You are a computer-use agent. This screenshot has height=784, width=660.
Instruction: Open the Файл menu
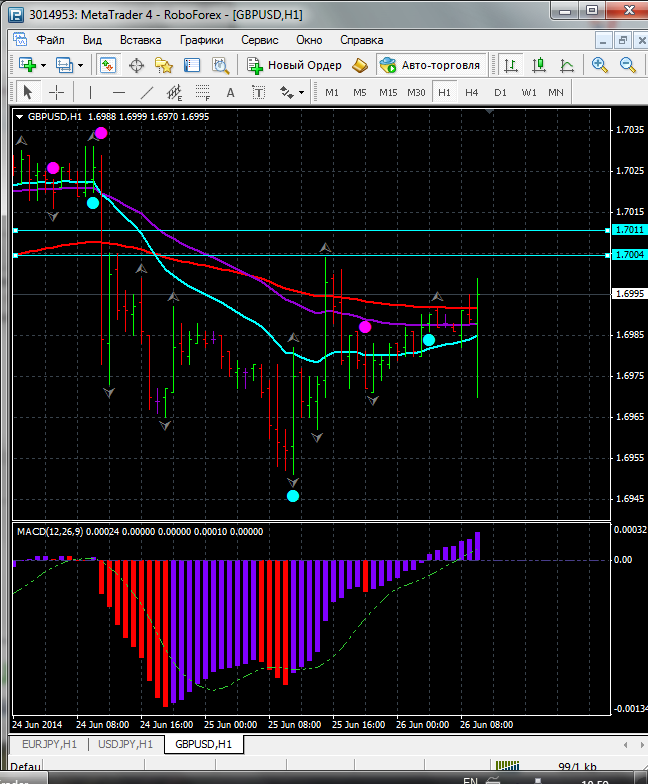50,40
